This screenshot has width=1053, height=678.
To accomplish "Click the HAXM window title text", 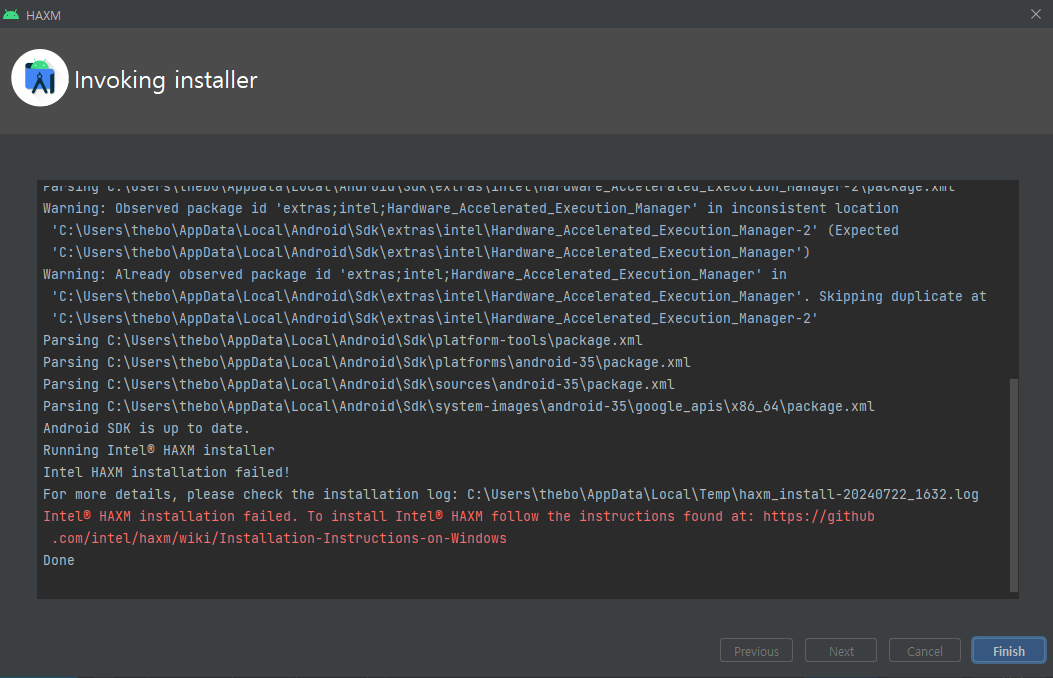I will pos(43,15).
